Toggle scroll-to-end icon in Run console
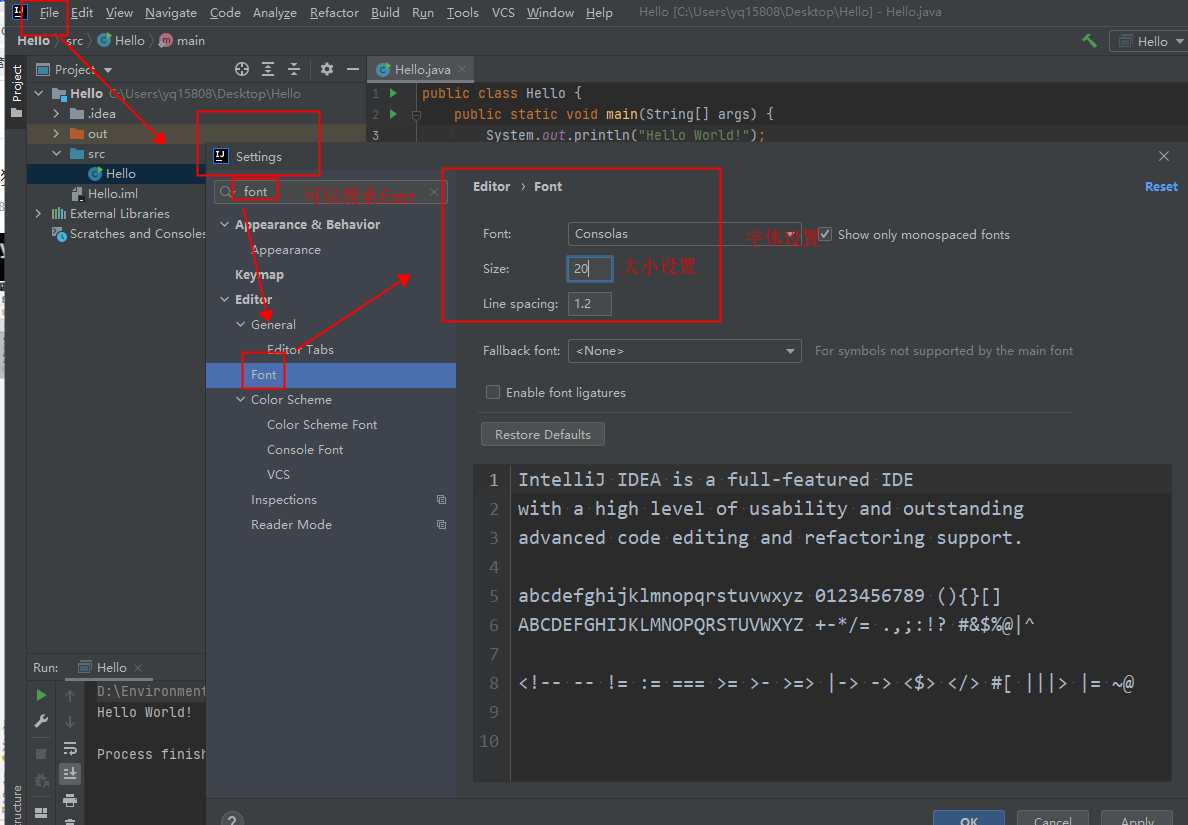This screenshot has width=1188, height=825. tap(70, 773)
